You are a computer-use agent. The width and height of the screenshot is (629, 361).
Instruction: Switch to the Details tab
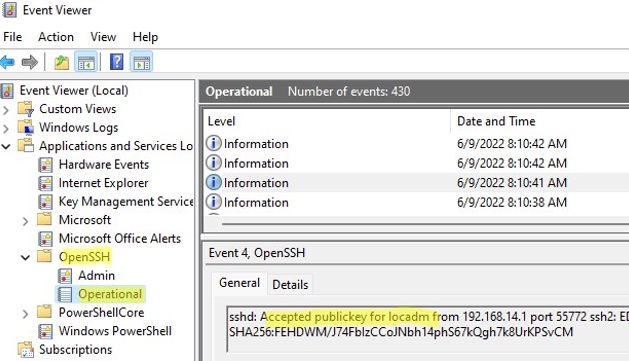click(290, 284)
